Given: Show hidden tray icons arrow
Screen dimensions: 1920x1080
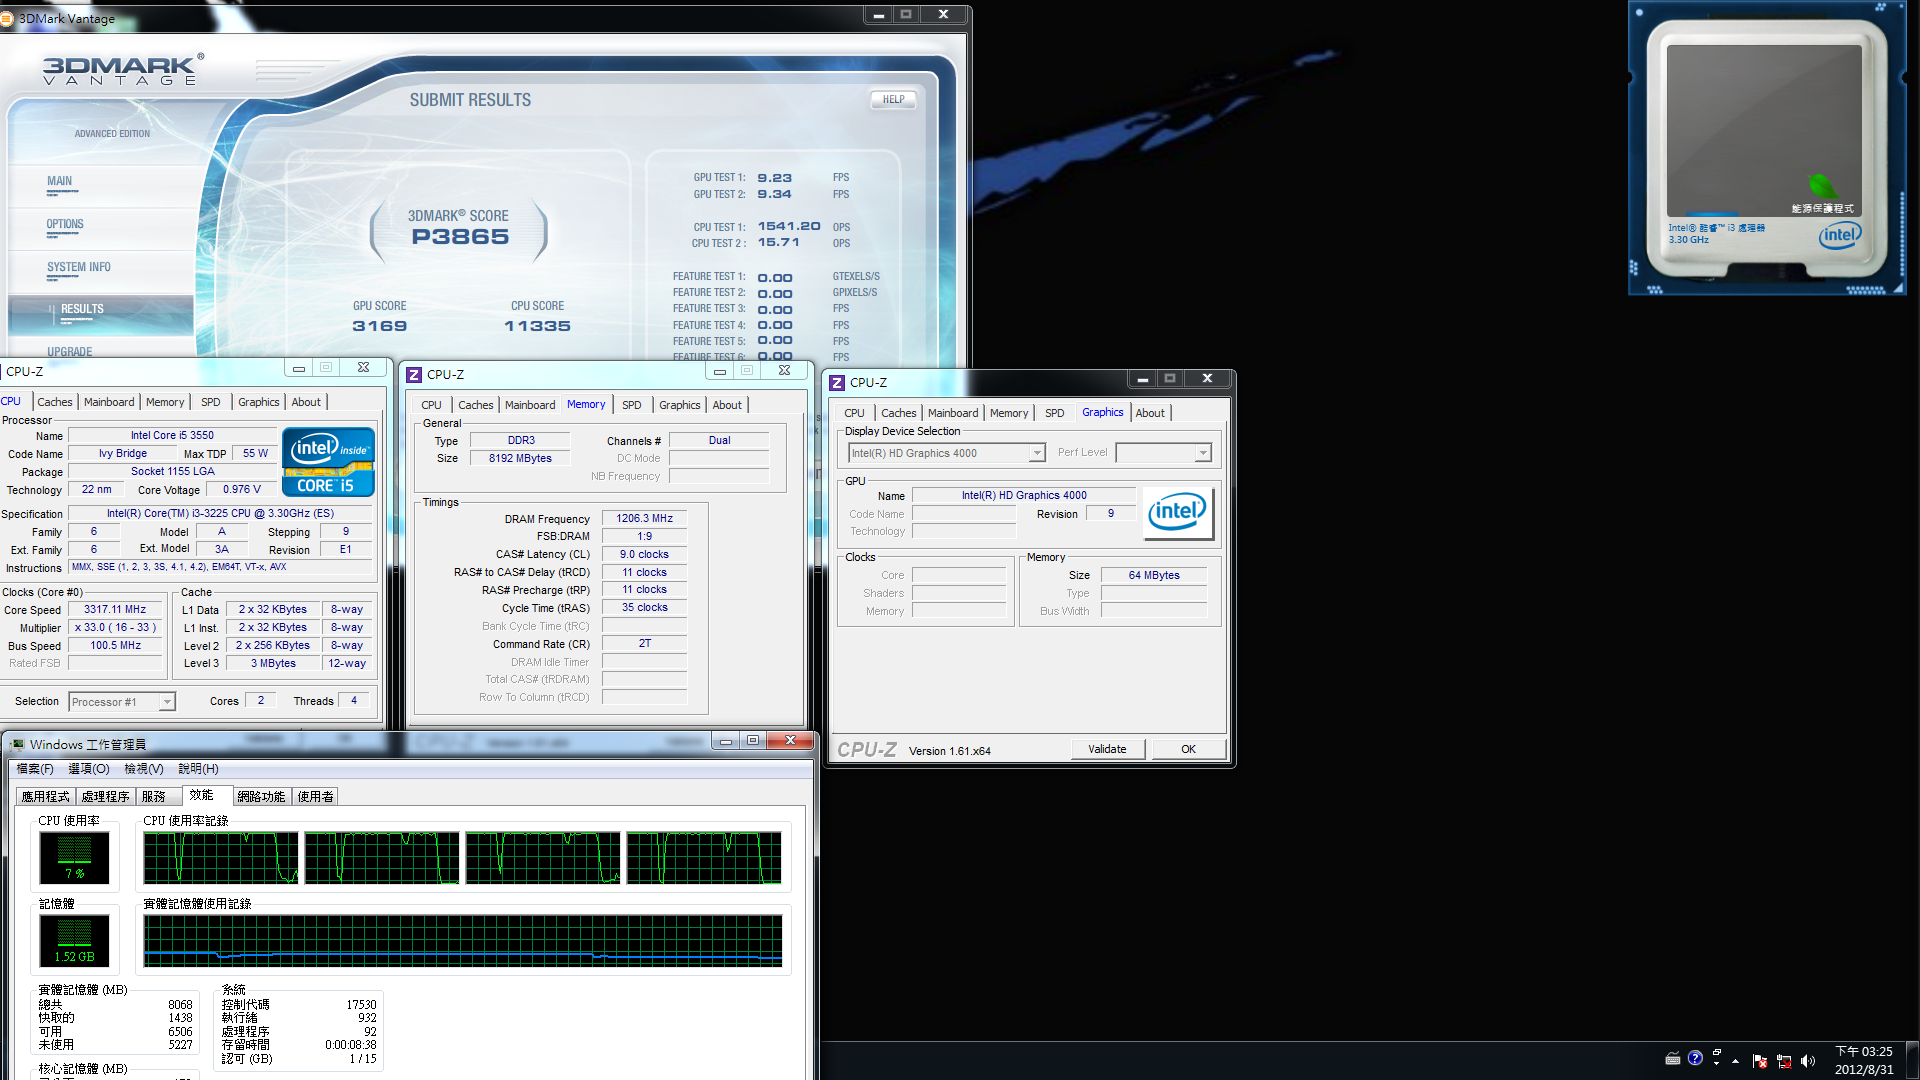Looking at the screenshot, I should point(1736,1061).
